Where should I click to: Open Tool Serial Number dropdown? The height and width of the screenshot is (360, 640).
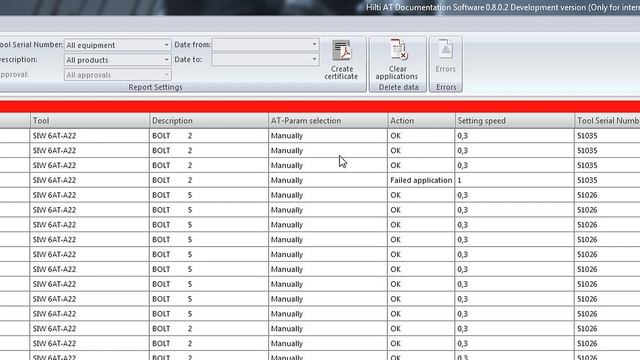166,44
